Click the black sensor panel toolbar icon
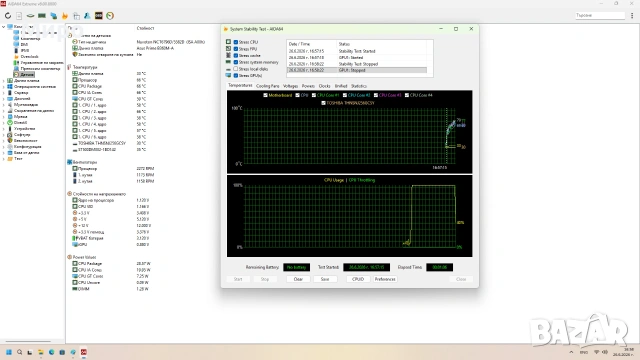 (98, 16)
